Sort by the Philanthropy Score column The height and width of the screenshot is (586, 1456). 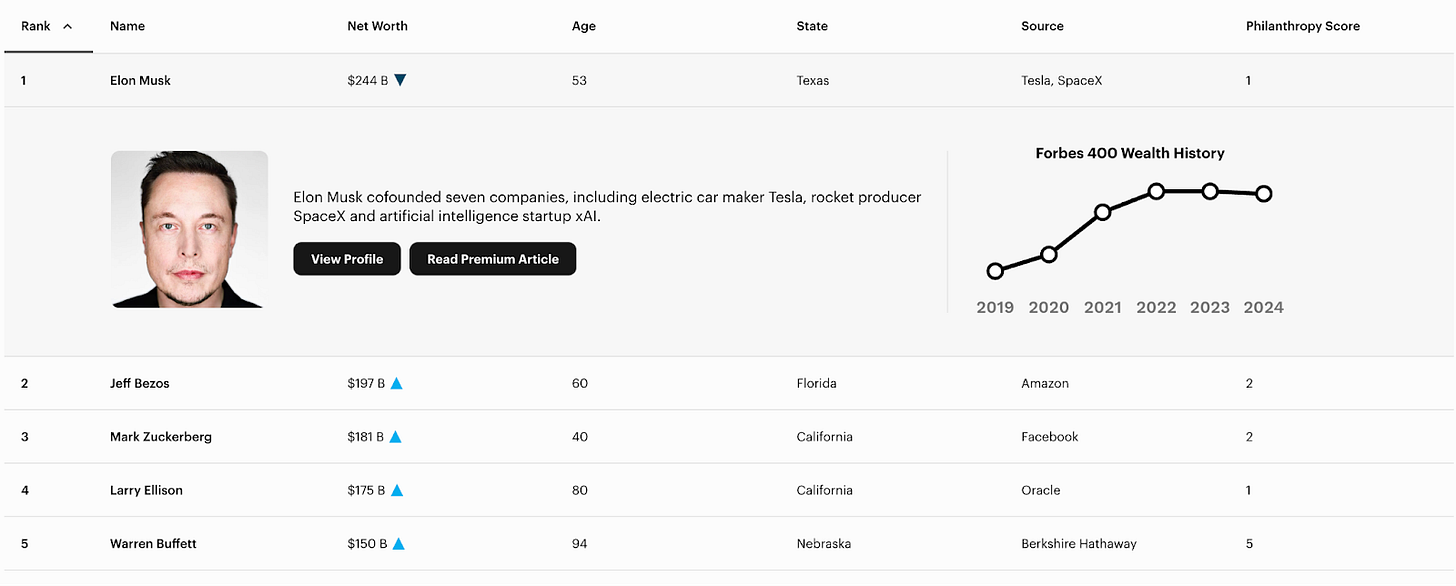coord(1302,26)
